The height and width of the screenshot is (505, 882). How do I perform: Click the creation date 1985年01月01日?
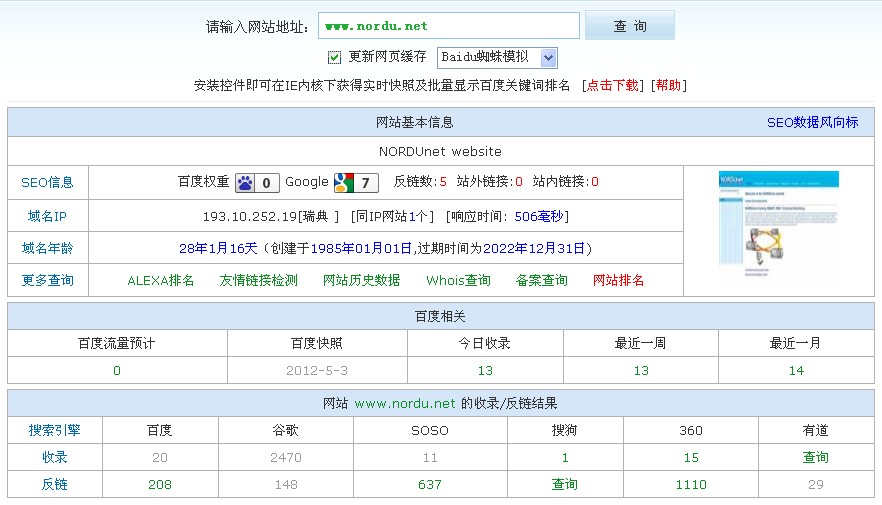coord(361,249)
